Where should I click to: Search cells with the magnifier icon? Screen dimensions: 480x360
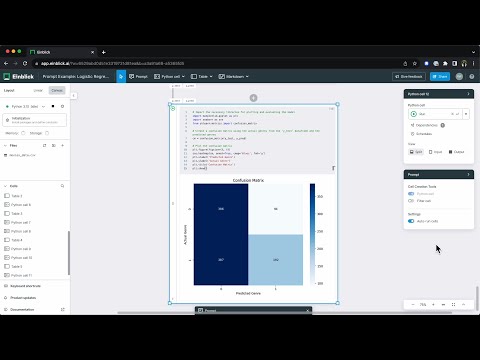click(62, 186)
